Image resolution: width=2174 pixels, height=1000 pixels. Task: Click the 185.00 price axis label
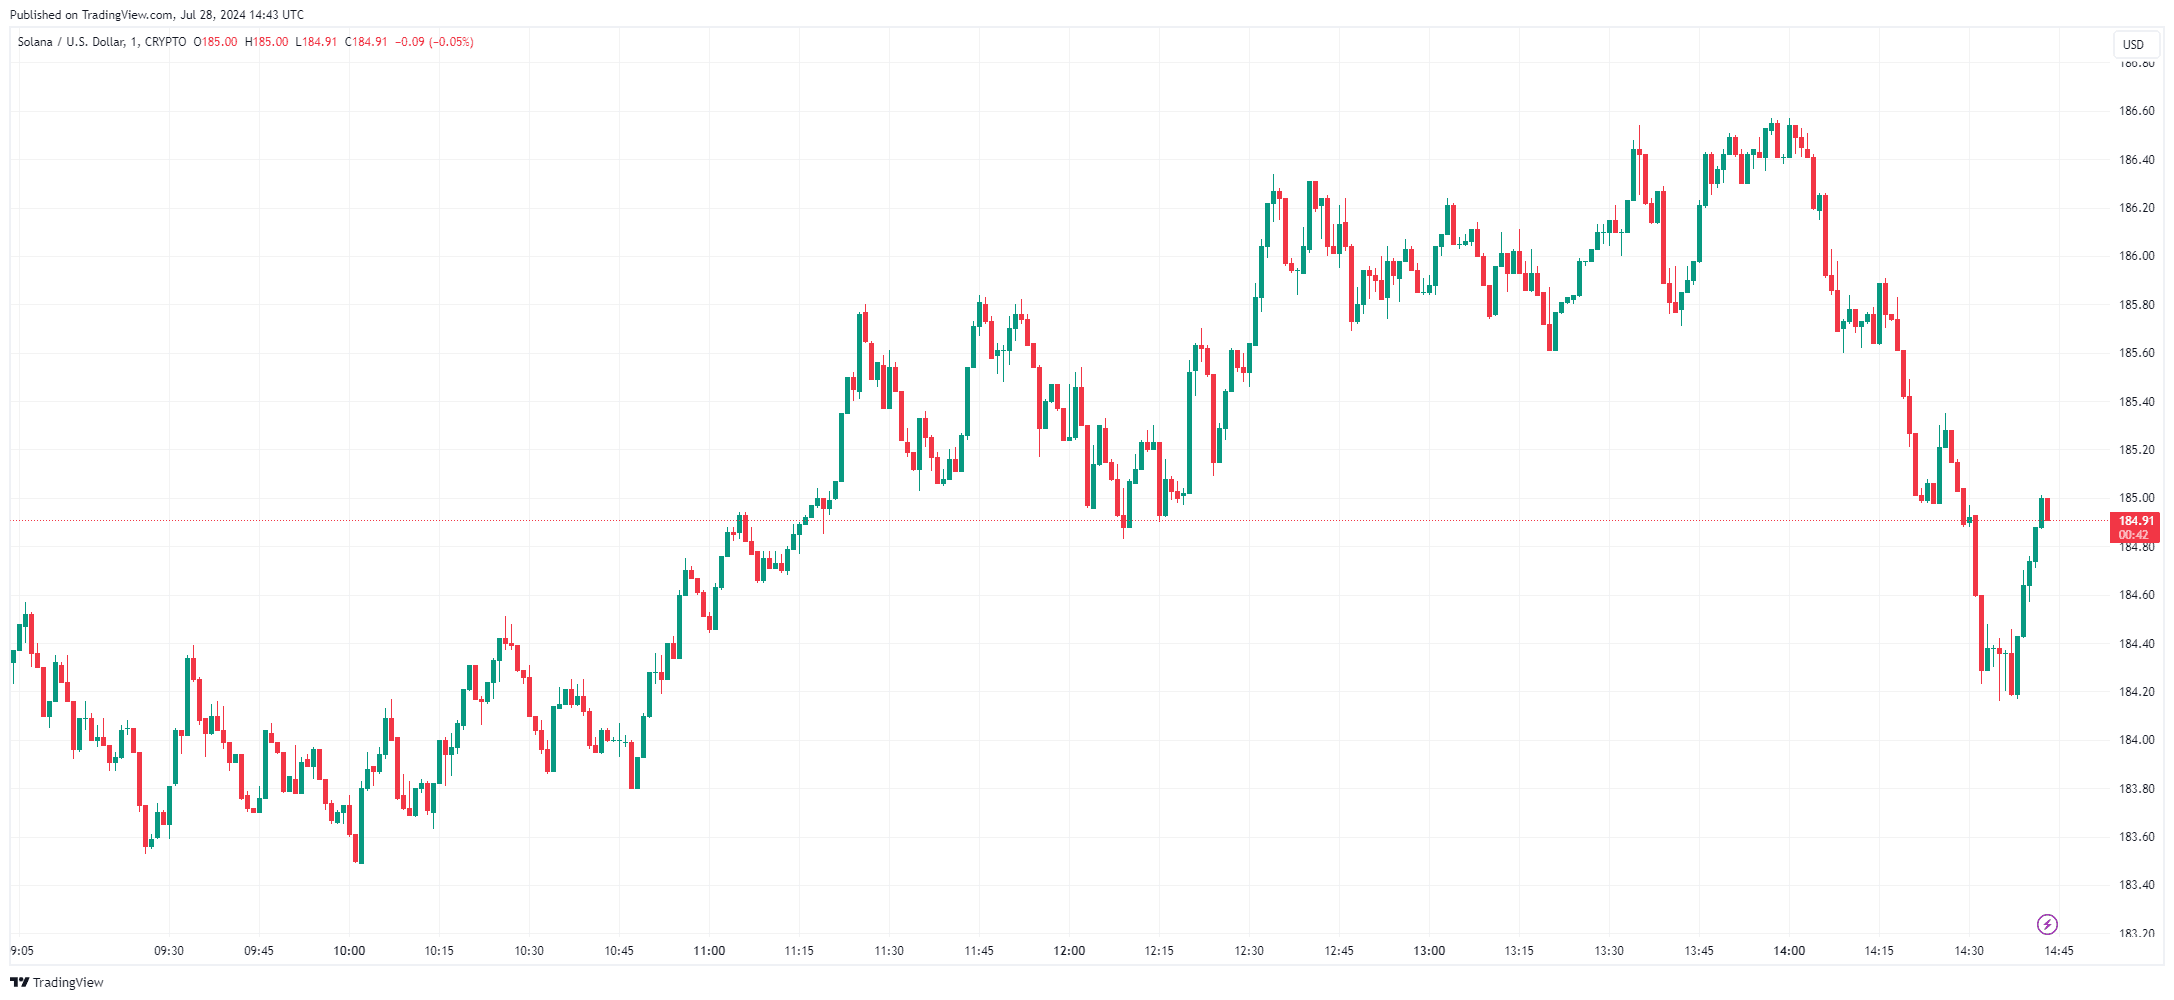(x=2136, y=498)
